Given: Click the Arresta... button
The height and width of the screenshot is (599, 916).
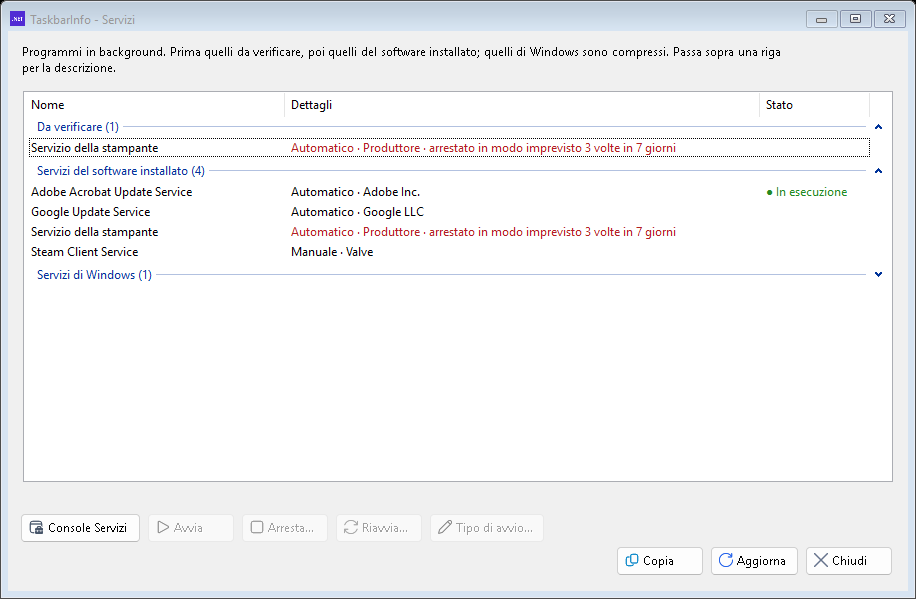Looking at the screenshot, I should (285, 528).
